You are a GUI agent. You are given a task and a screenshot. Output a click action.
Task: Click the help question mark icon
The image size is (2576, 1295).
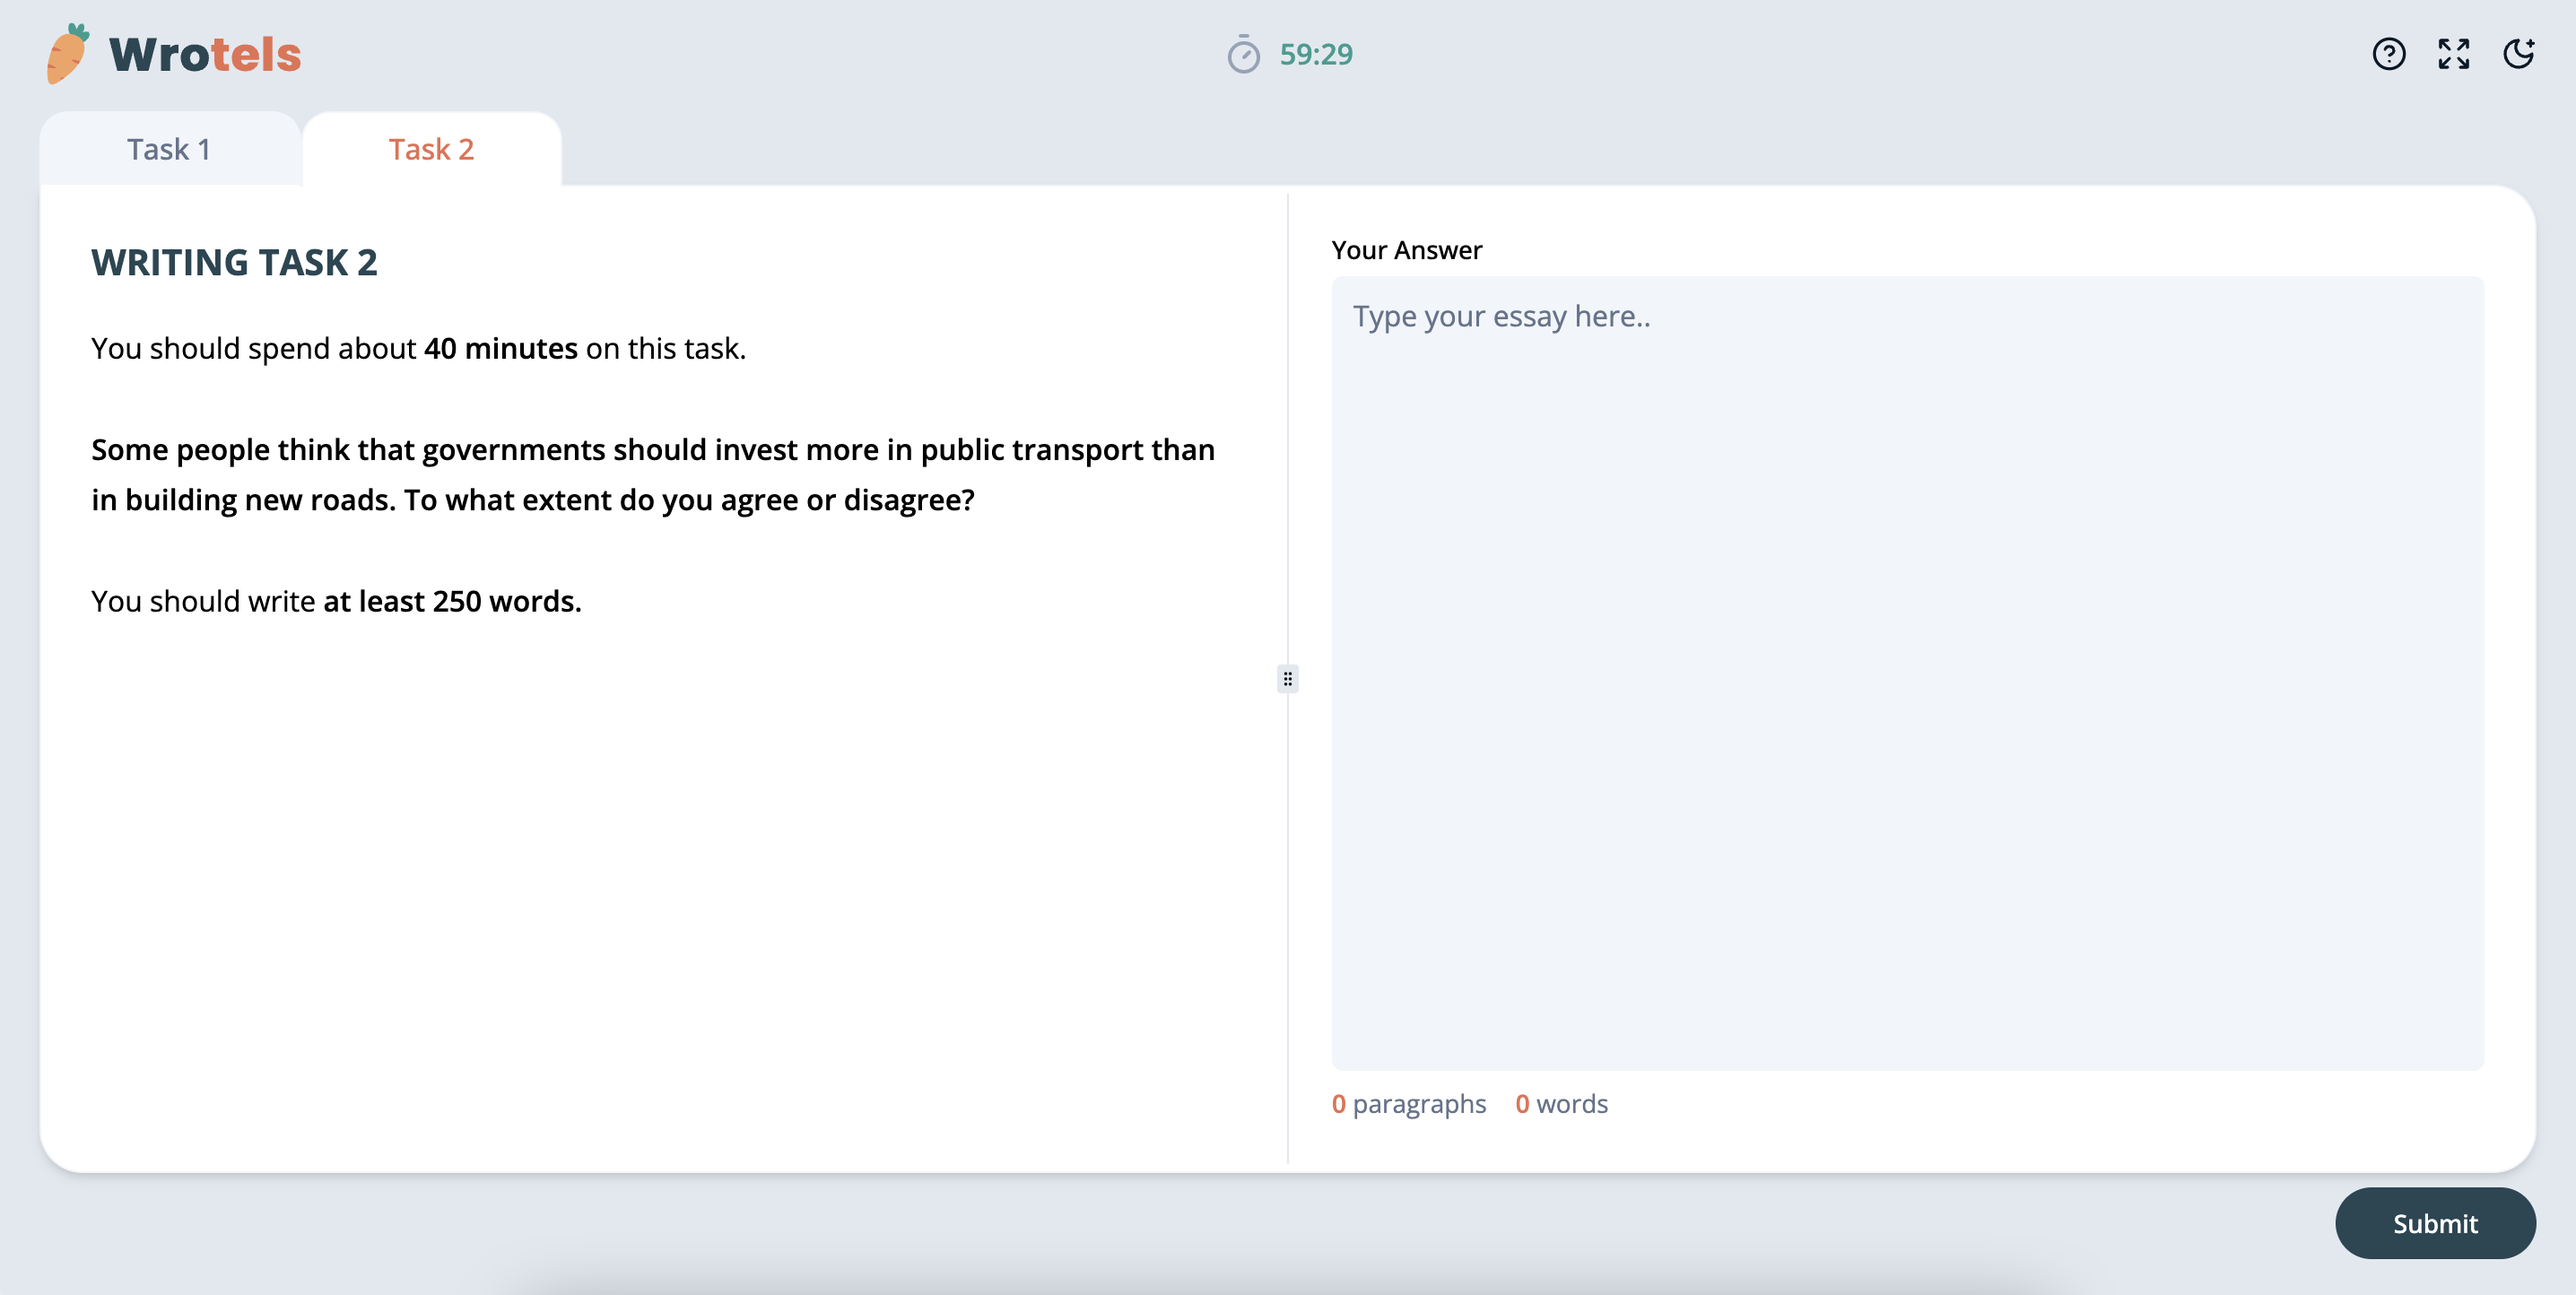pyautogui.click(x=2388, y=54)
